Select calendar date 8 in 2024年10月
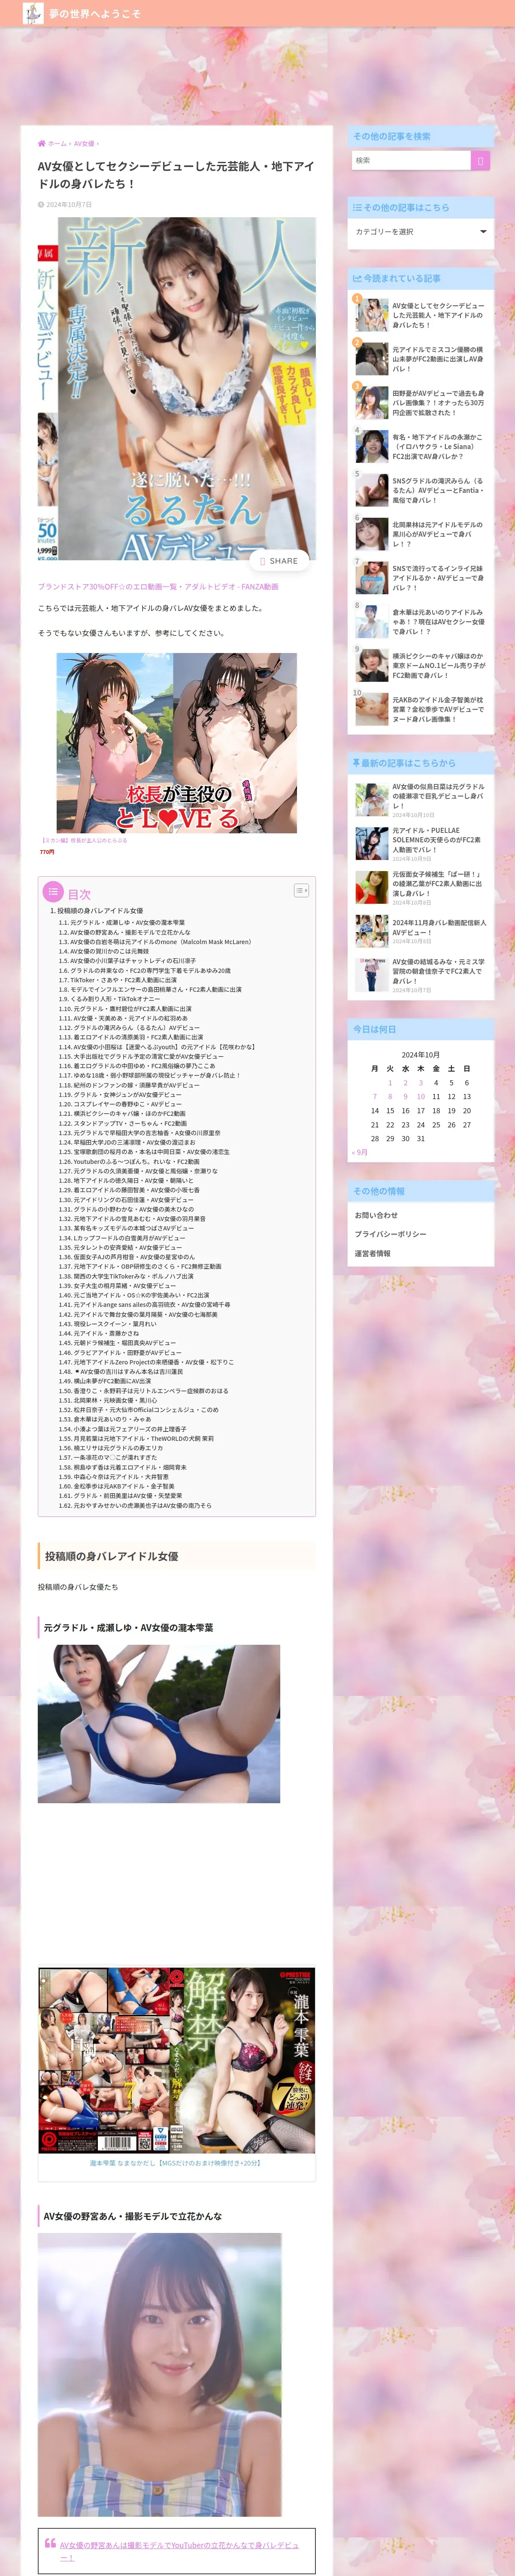The height and width of the screenshot is (2576, 515). click(390, 1097)
